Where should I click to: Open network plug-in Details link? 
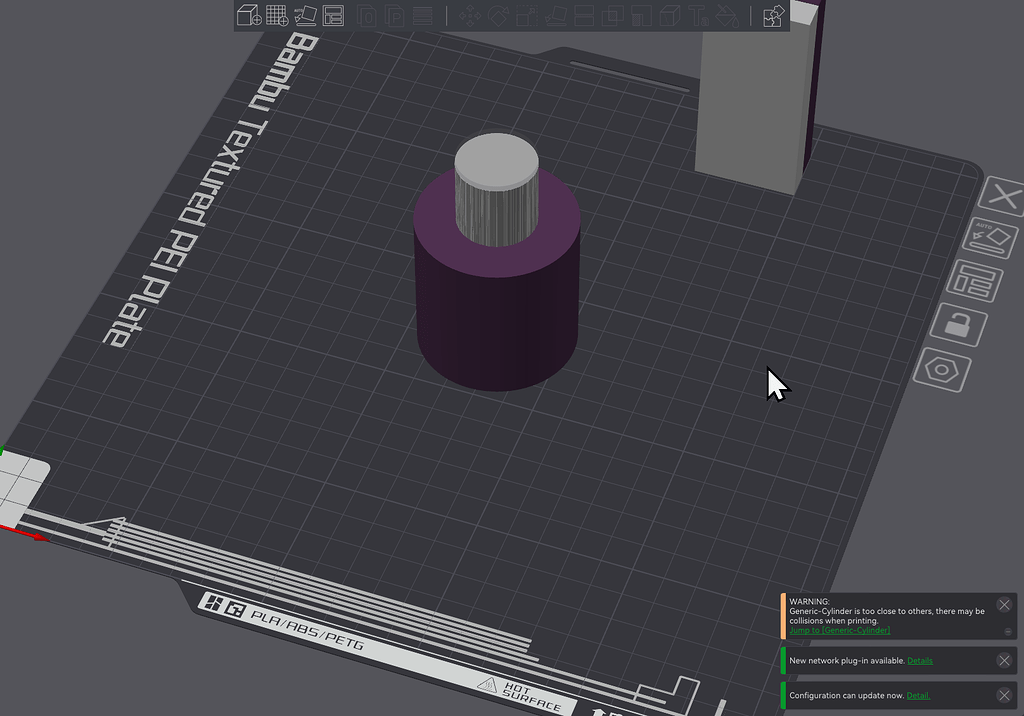click(920, 660)
